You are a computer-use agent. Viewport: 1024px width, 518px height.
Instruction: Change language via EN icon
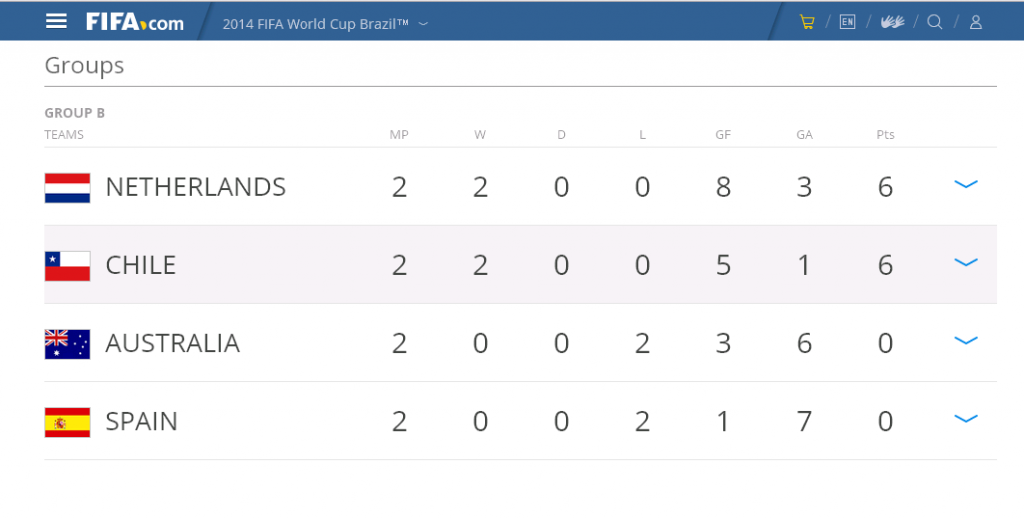tap(847, 22)
